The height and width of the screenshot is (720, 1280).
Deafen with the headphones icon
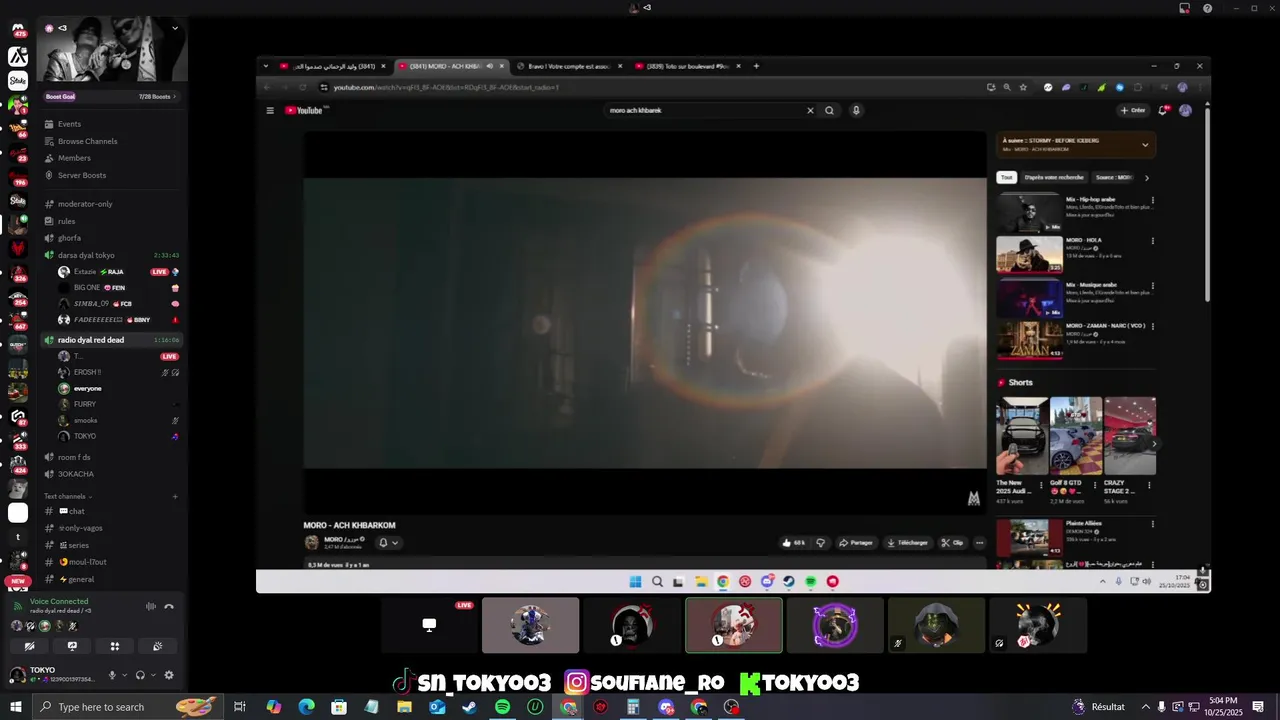(x=140, y=675)
